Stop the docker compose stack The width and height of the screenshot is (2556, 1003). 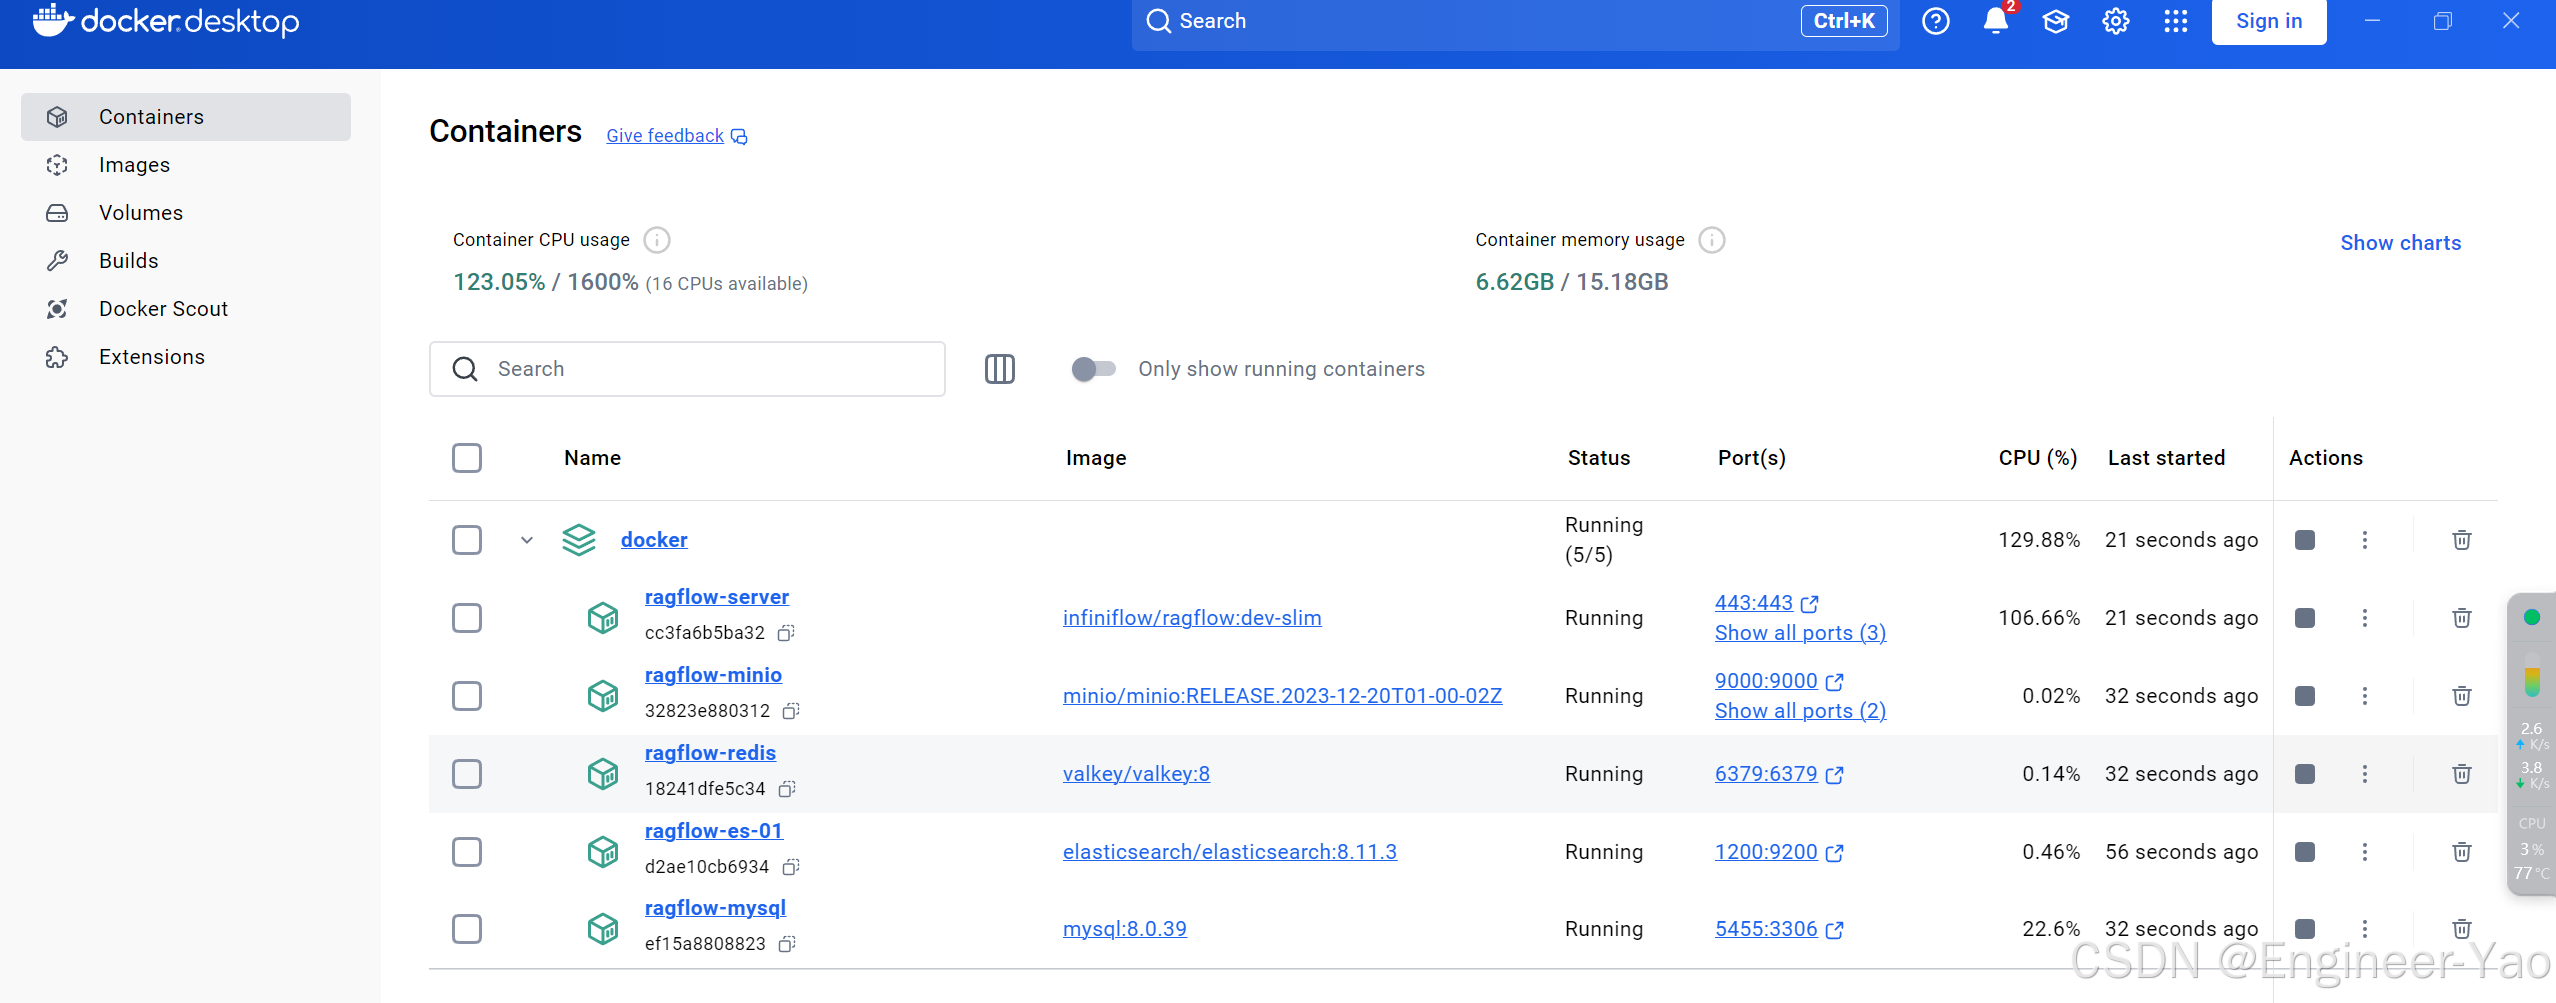pos(2305,540)
